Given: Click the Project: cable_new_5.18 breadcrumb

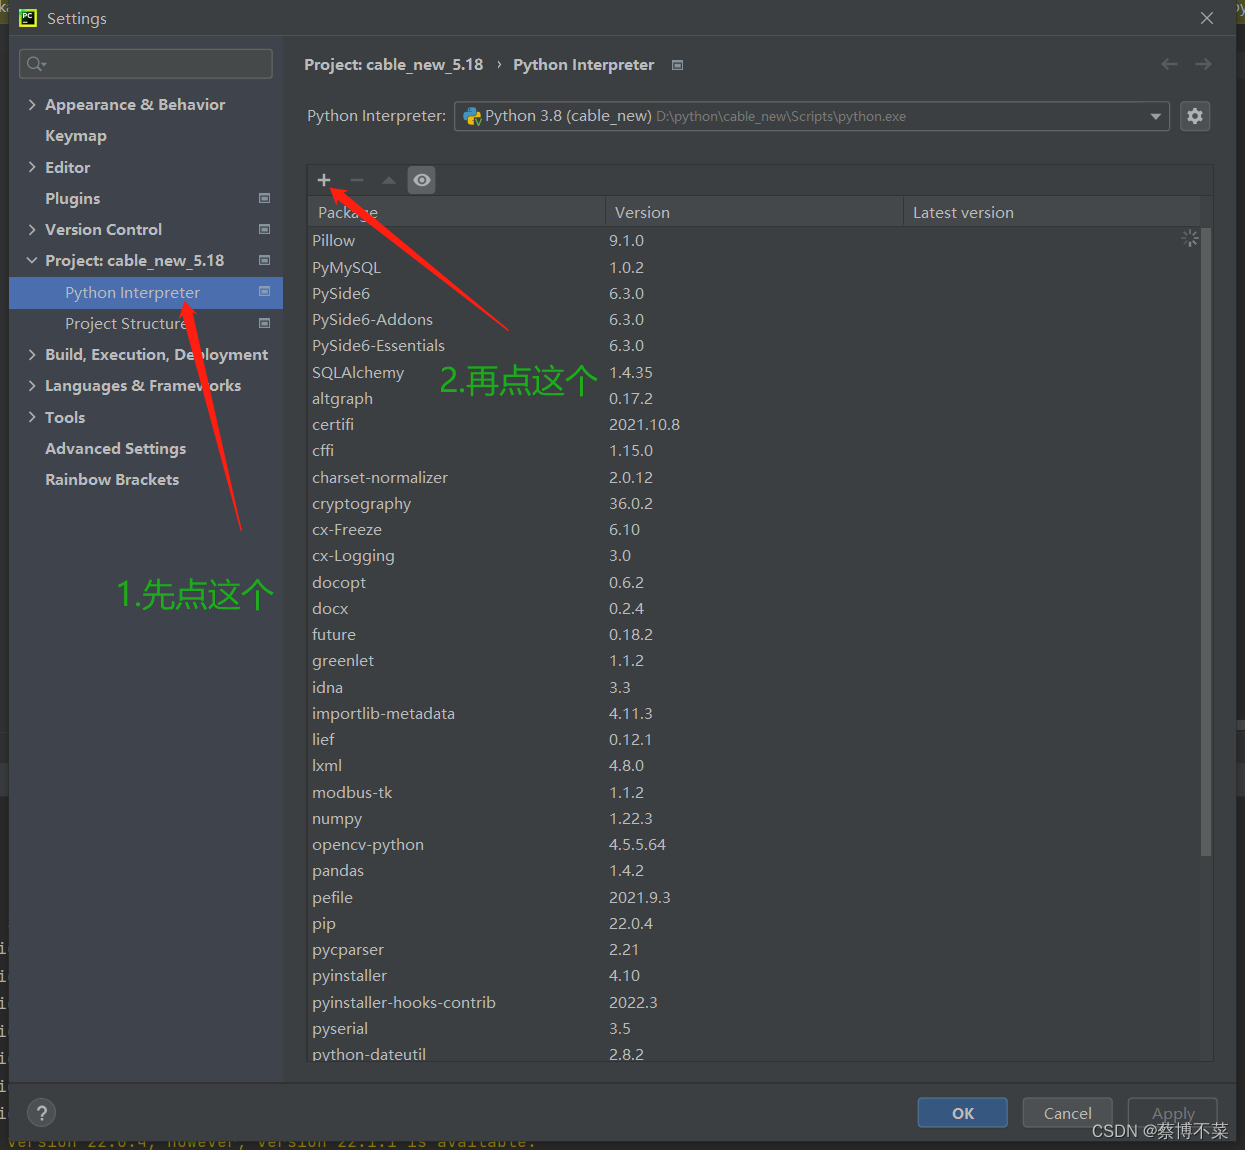Looking at the screenshot, I should coord(393,64).
